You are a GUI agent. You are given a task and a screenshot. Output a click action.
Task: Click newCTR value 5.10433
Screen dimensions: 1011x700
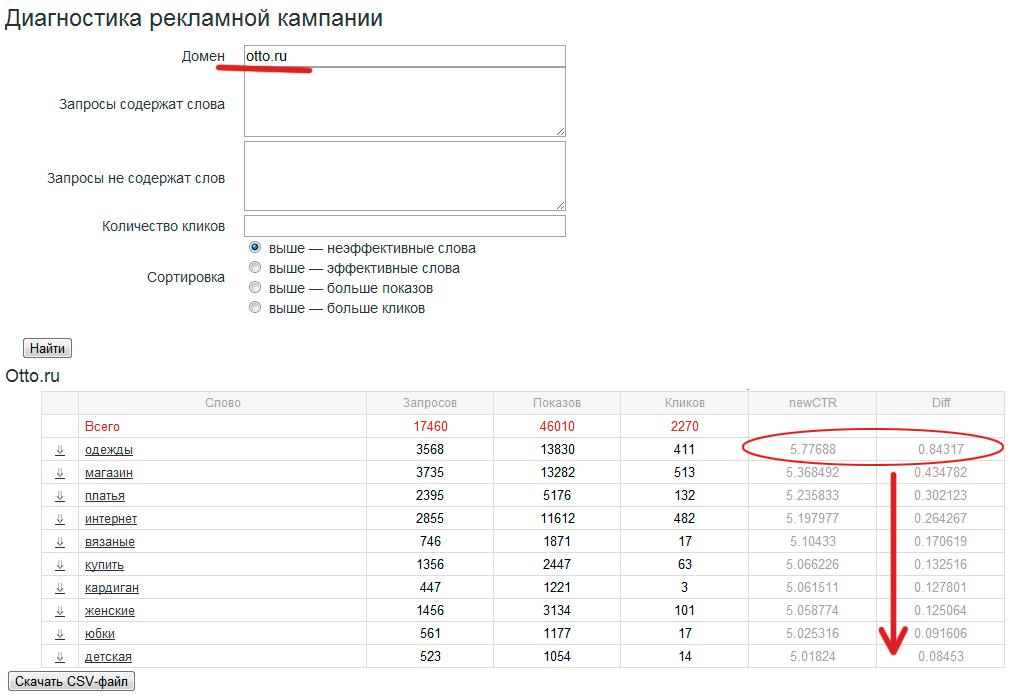point(812,541)
